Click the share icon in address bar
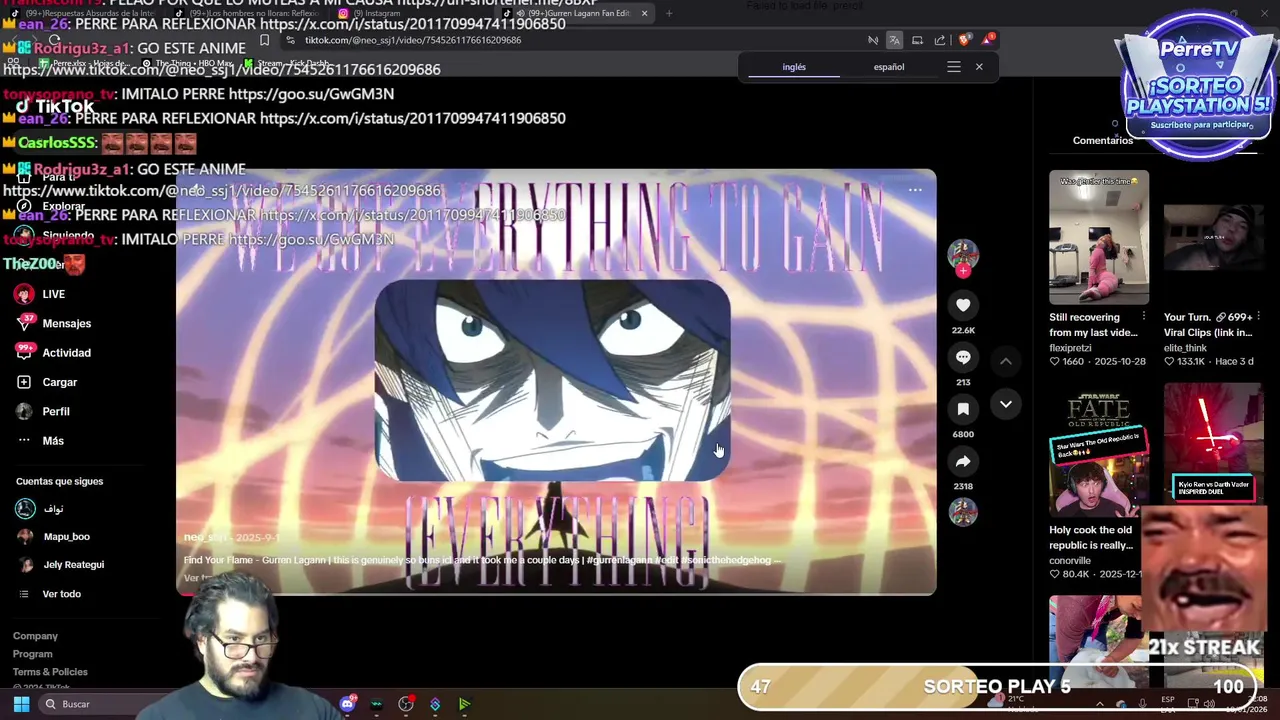Screen dimensions: 1280x720 point(940,40)
